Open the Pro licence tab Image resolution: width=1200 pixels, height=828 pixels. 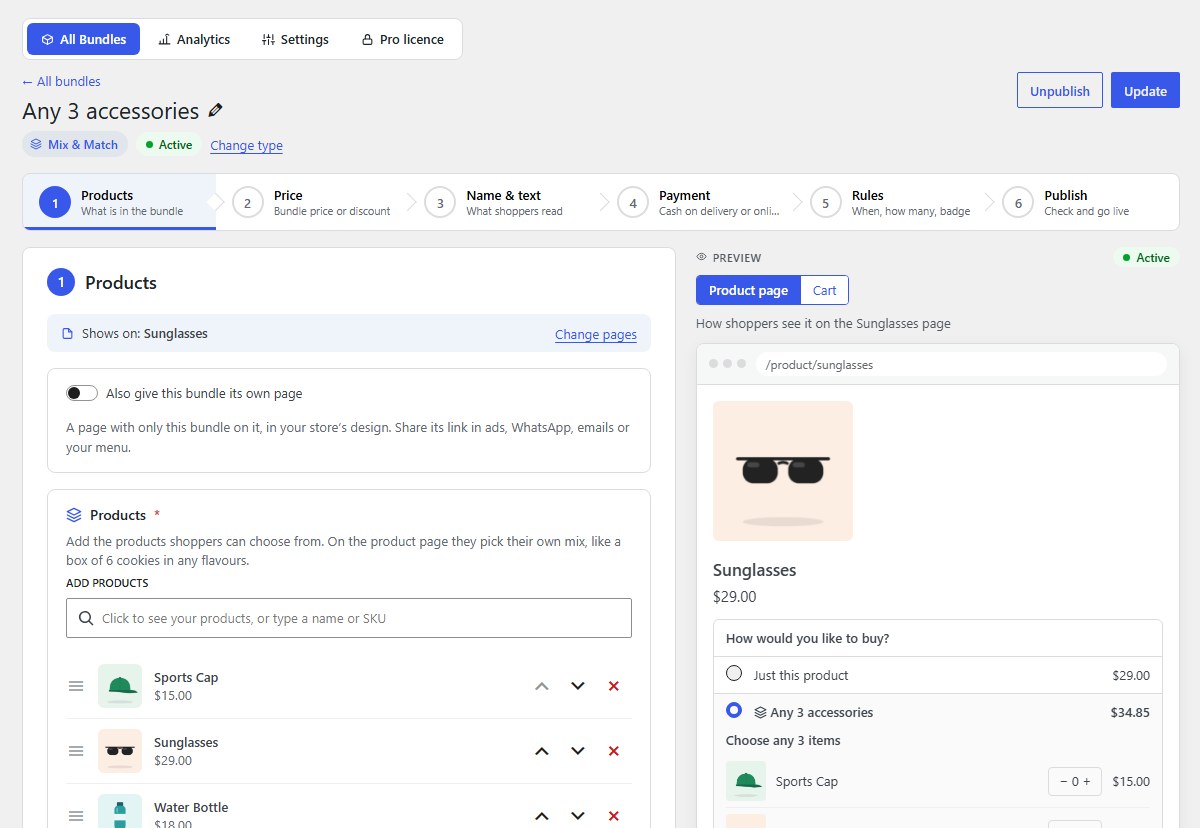click(x=402, y=39)
